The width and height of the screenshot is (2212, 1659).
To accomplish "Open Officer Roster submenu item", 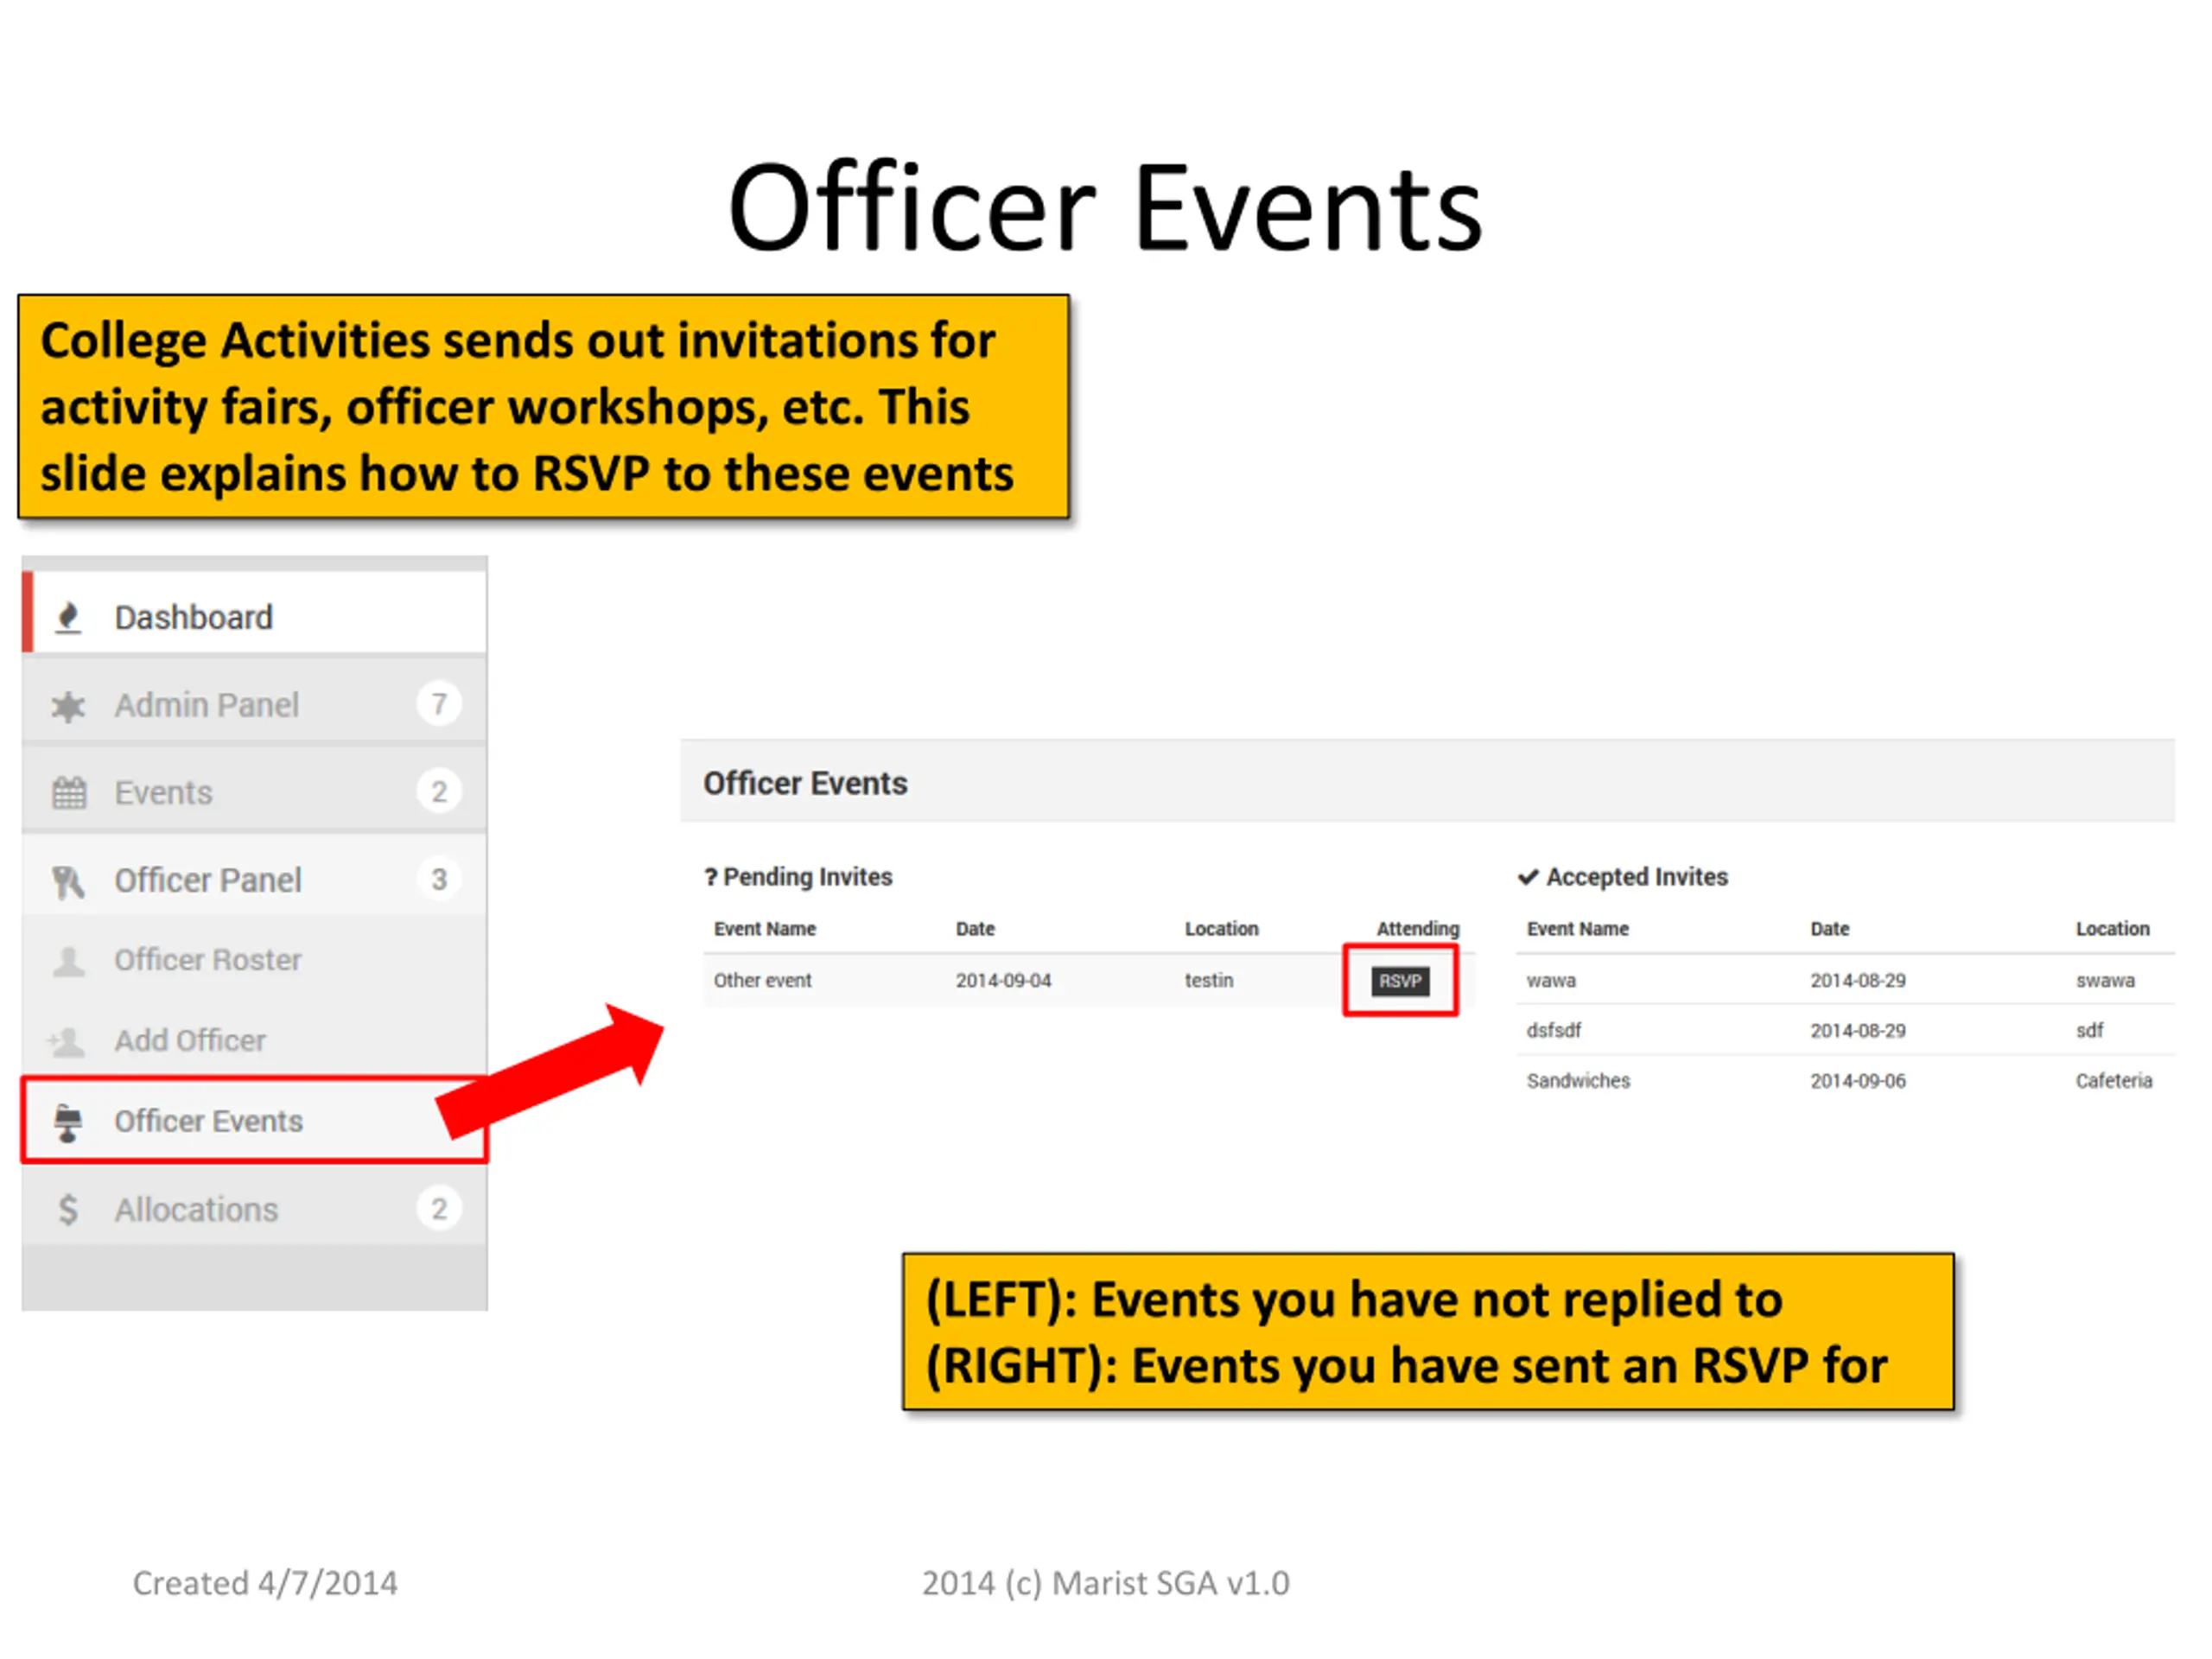I will (255, 959).
